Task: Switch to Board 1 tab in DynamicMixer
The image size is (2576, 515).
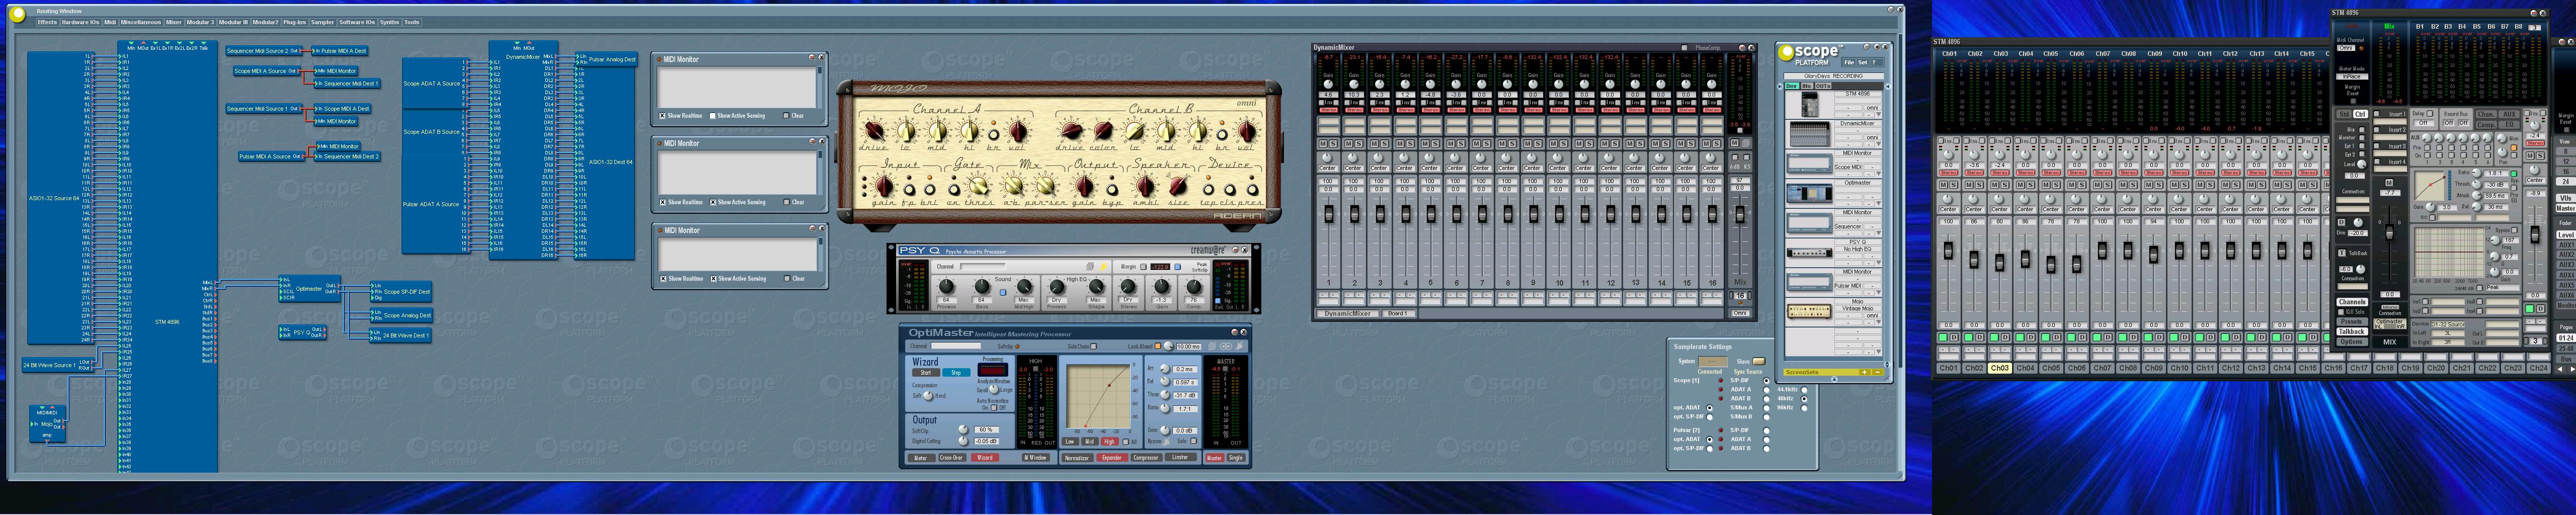Action: pyautogui.click(x=1397, y=314)
